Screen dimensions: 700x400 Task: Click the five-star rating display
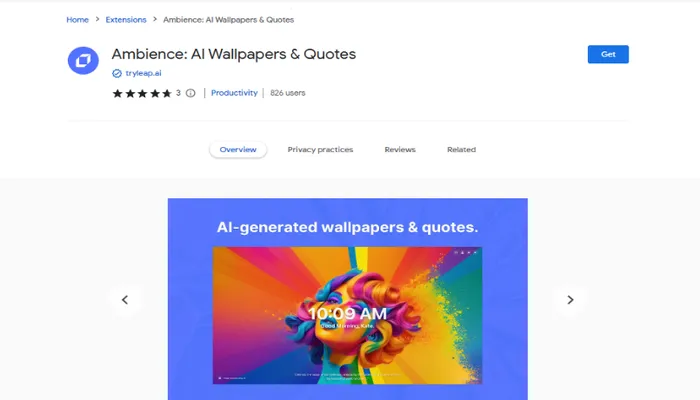point(142,93)
